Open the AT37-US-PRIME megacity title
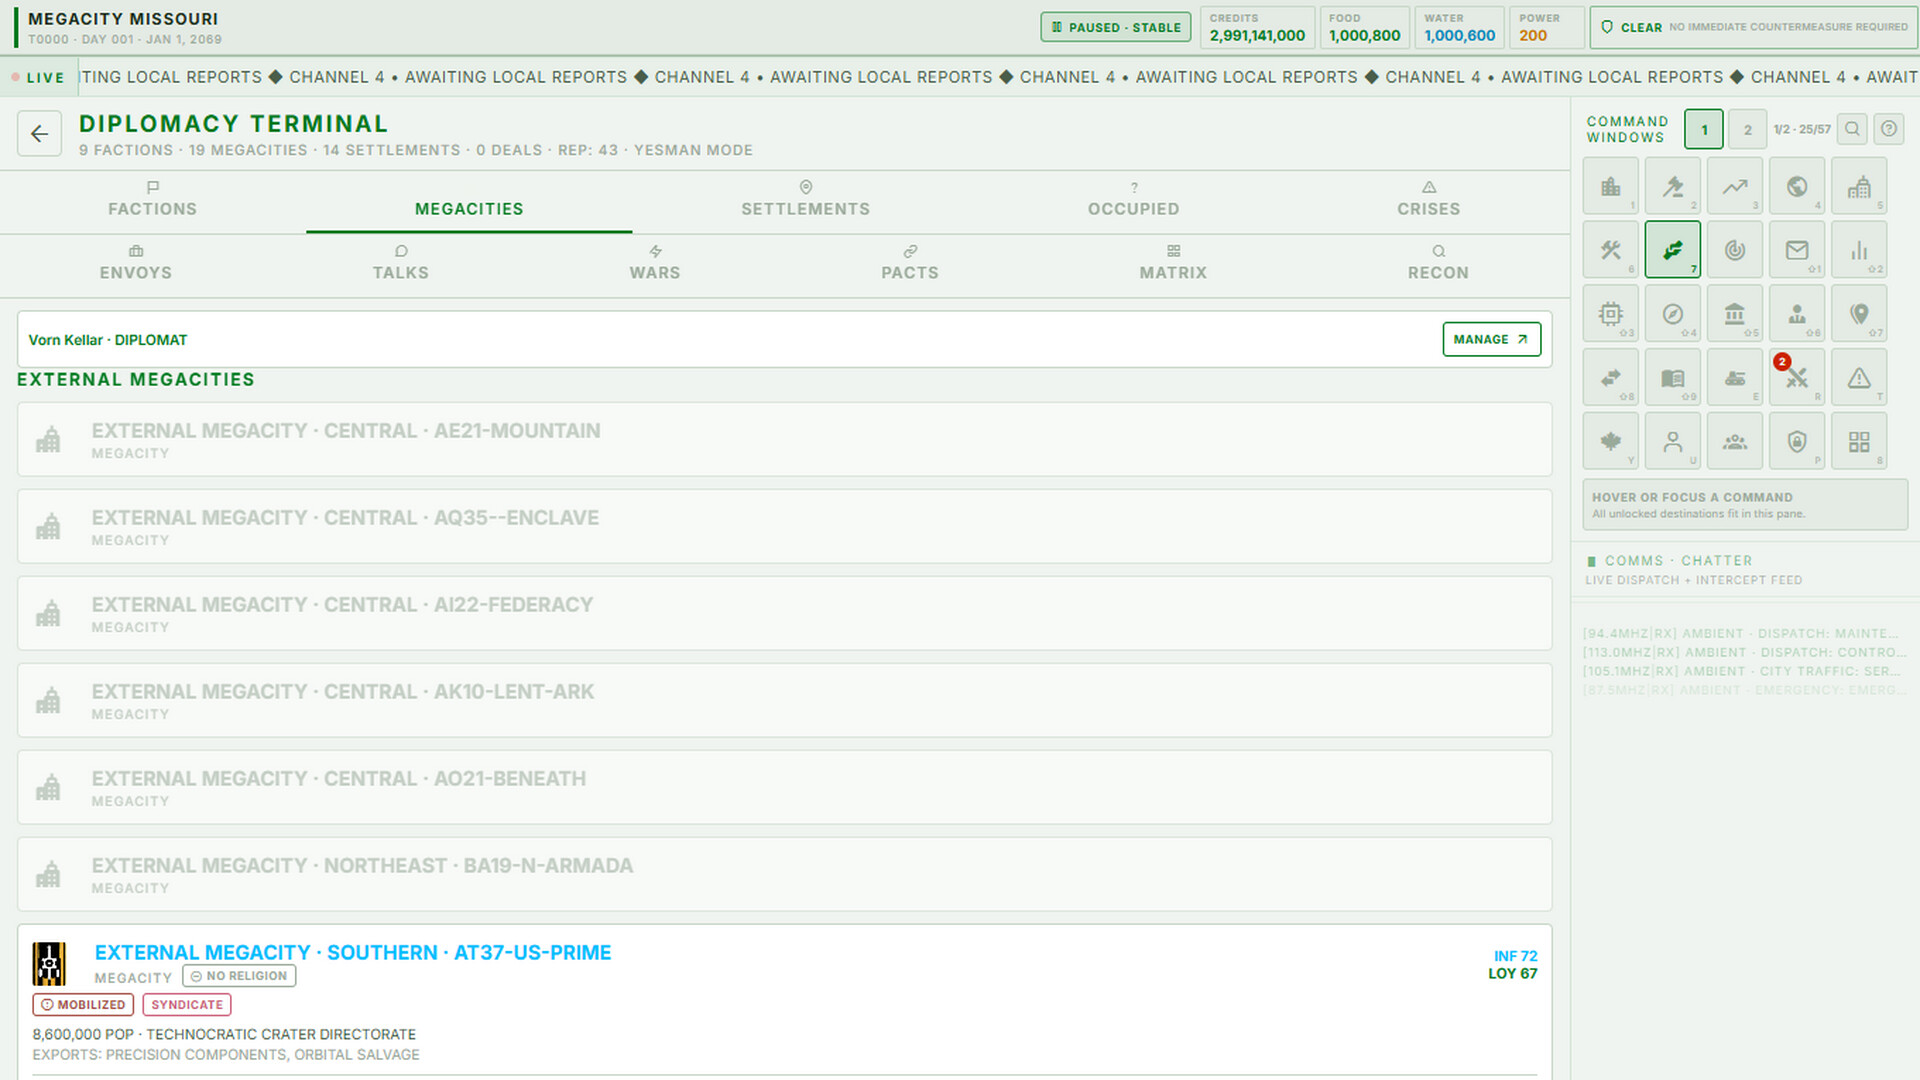This screenshot has width=1920, height=1080. click(353, 953)
